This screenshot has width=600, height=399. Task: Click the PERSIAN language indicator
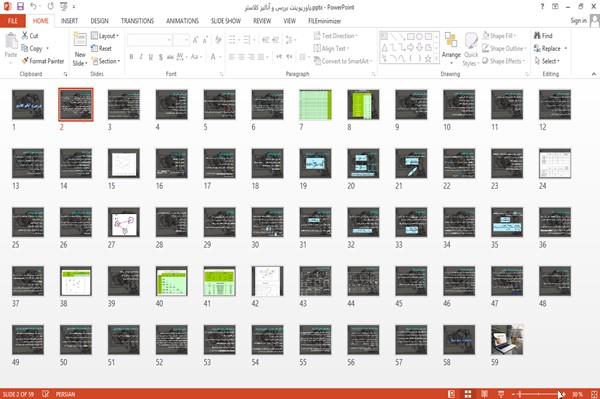coord(65,394)
